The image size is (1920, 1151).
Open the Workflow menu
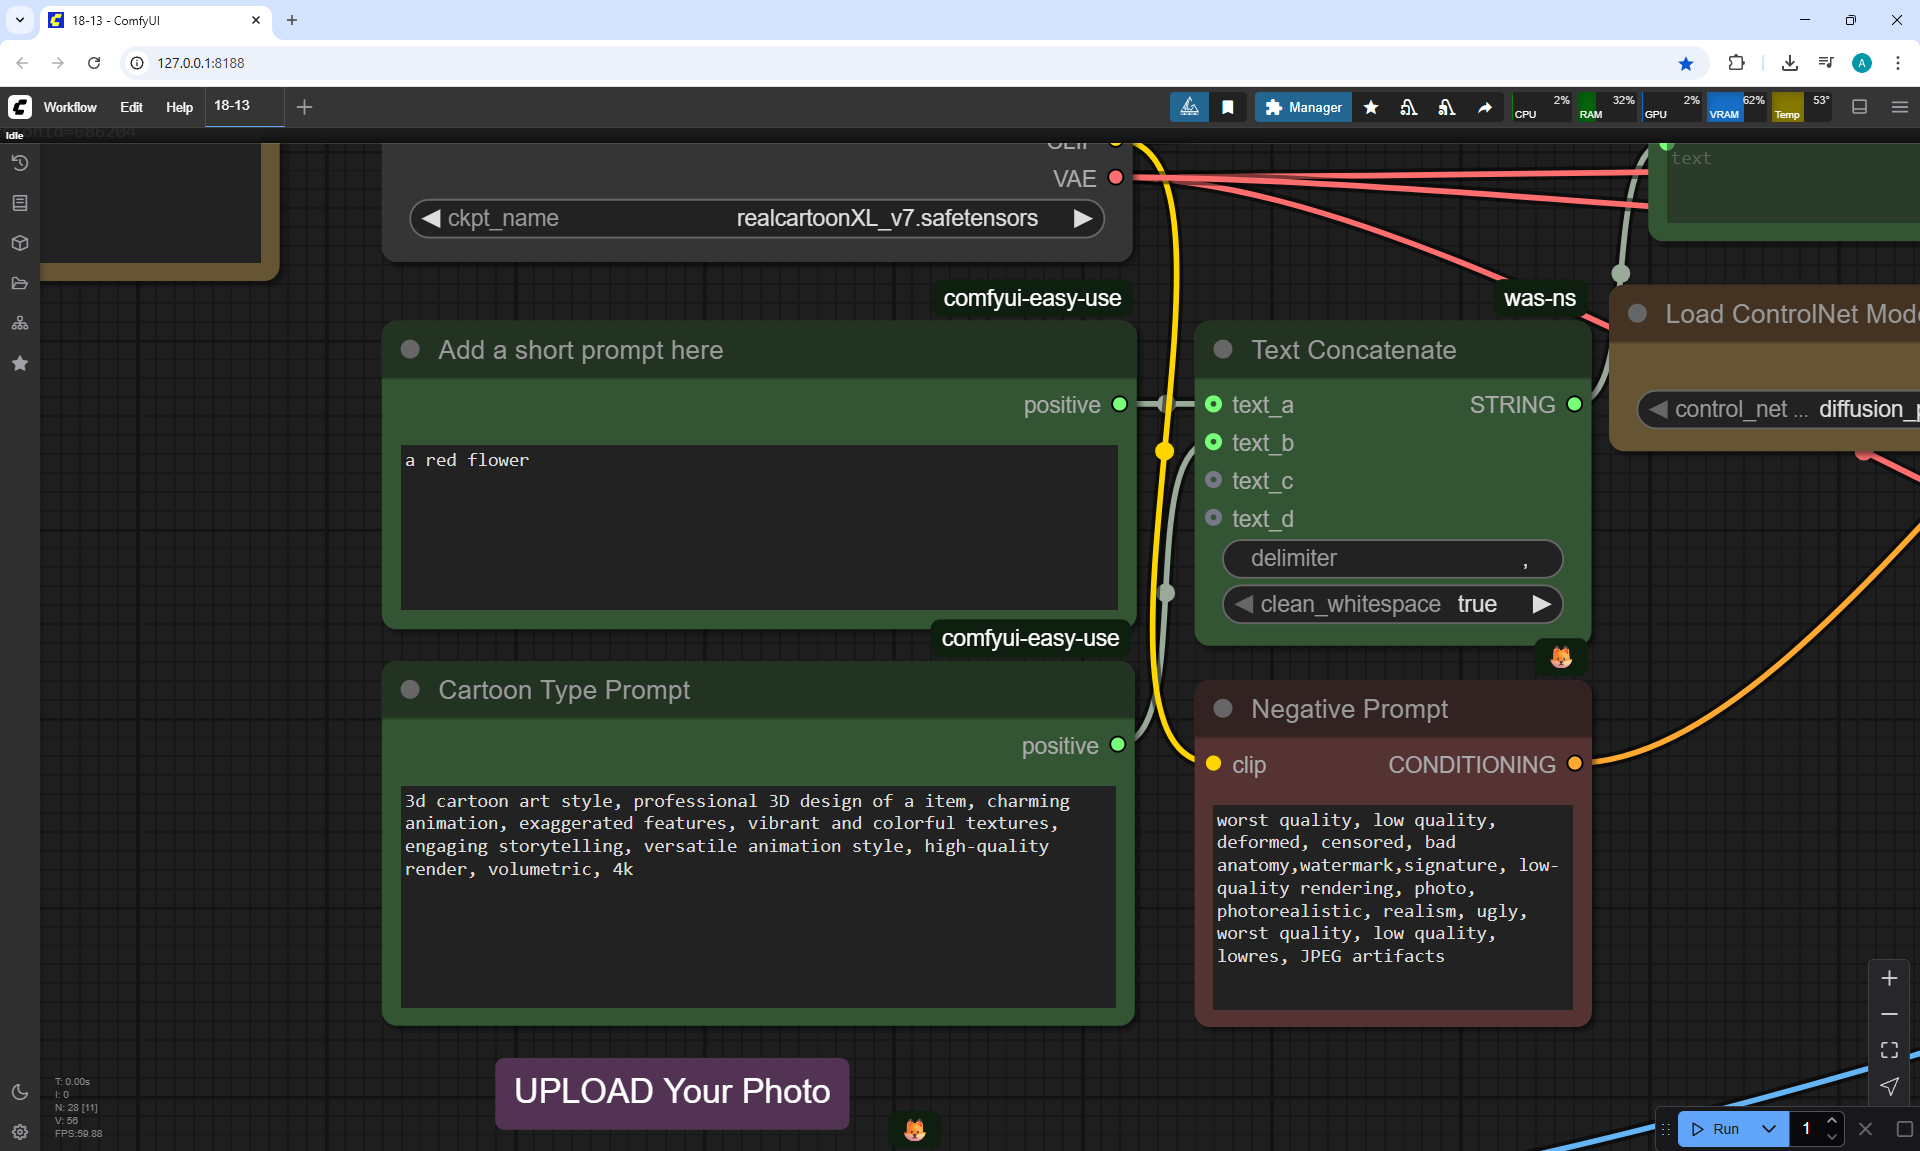[70, 107]
